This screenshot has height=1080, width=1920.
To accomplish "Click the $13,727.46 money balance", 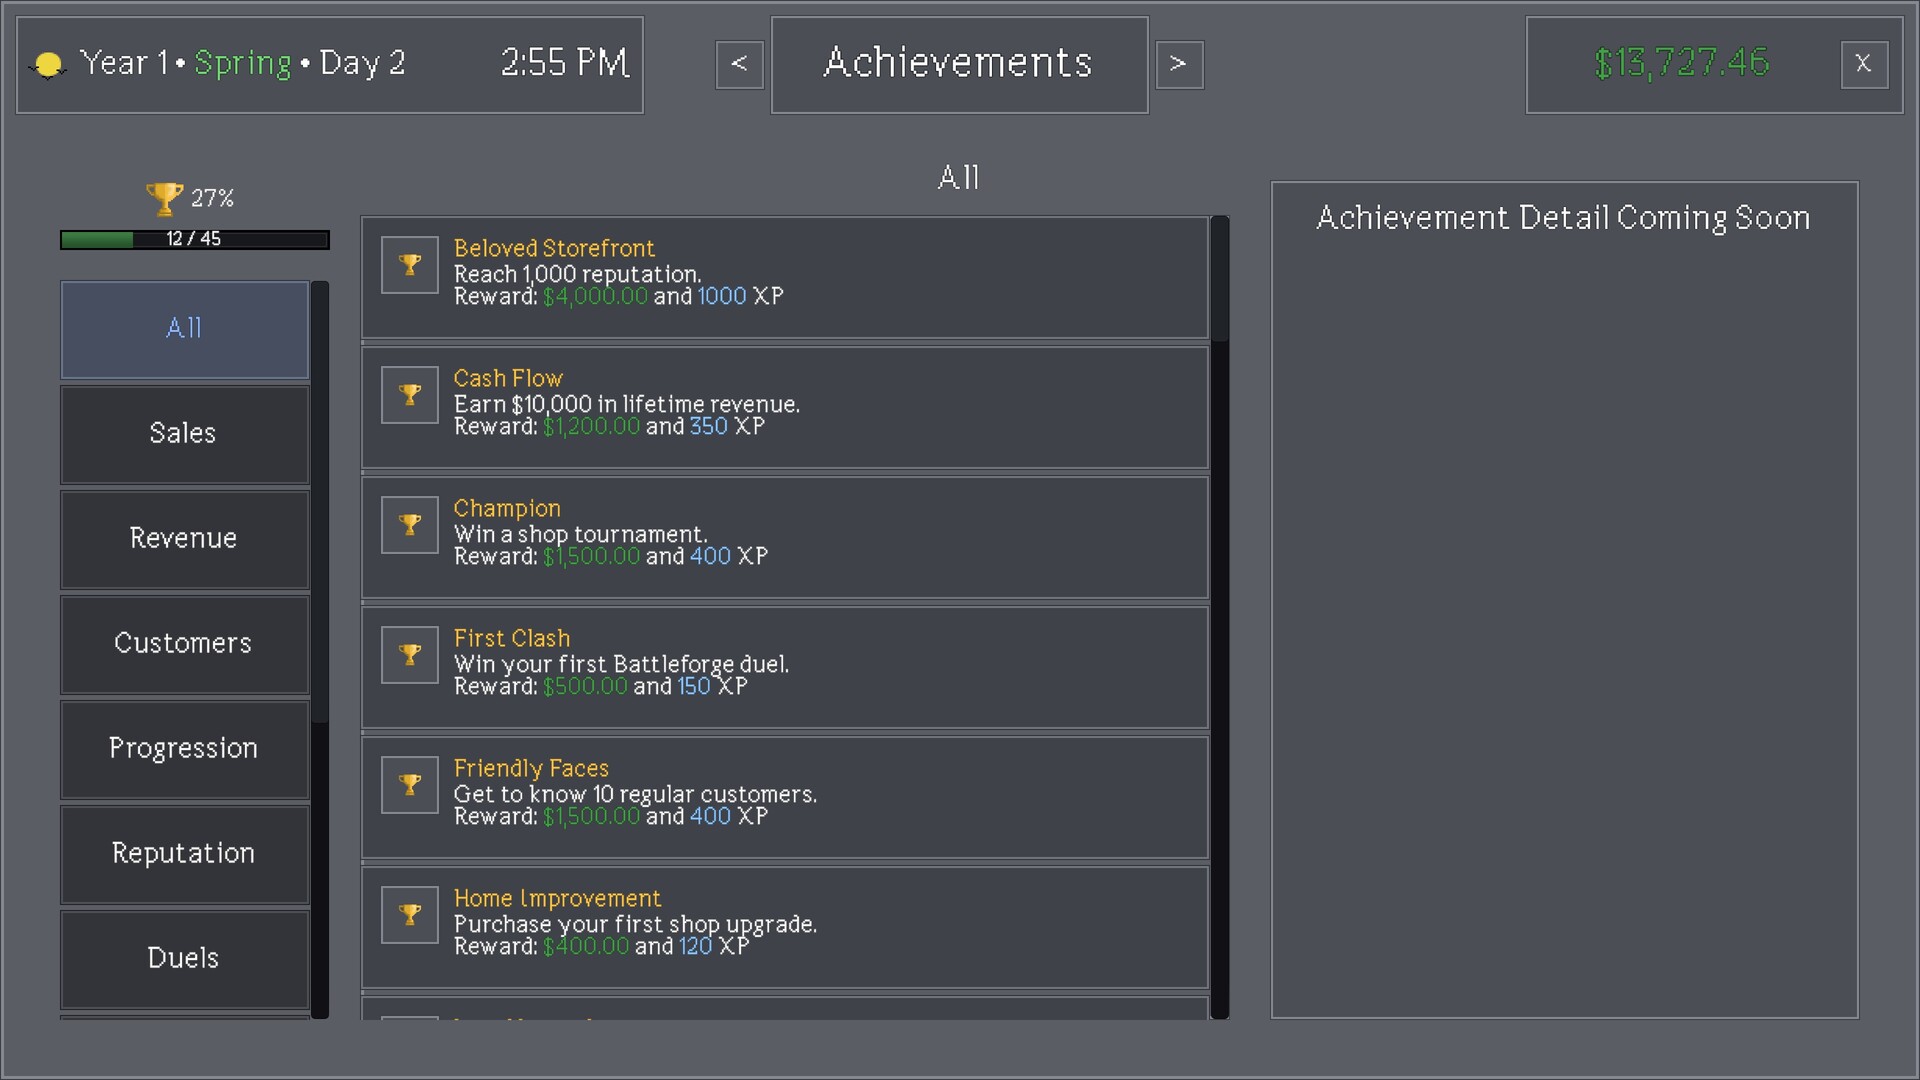I will pyautogui.click(x=1682, y=63).
